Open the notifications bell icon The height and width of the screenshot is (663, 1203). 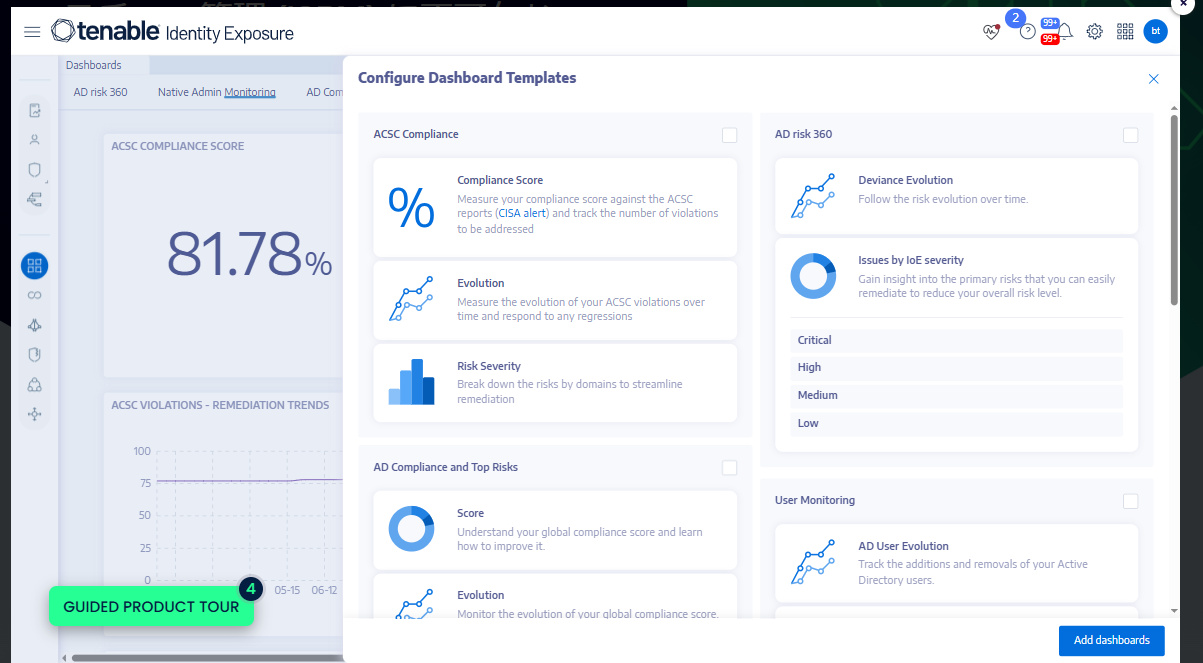point(1065,32)
